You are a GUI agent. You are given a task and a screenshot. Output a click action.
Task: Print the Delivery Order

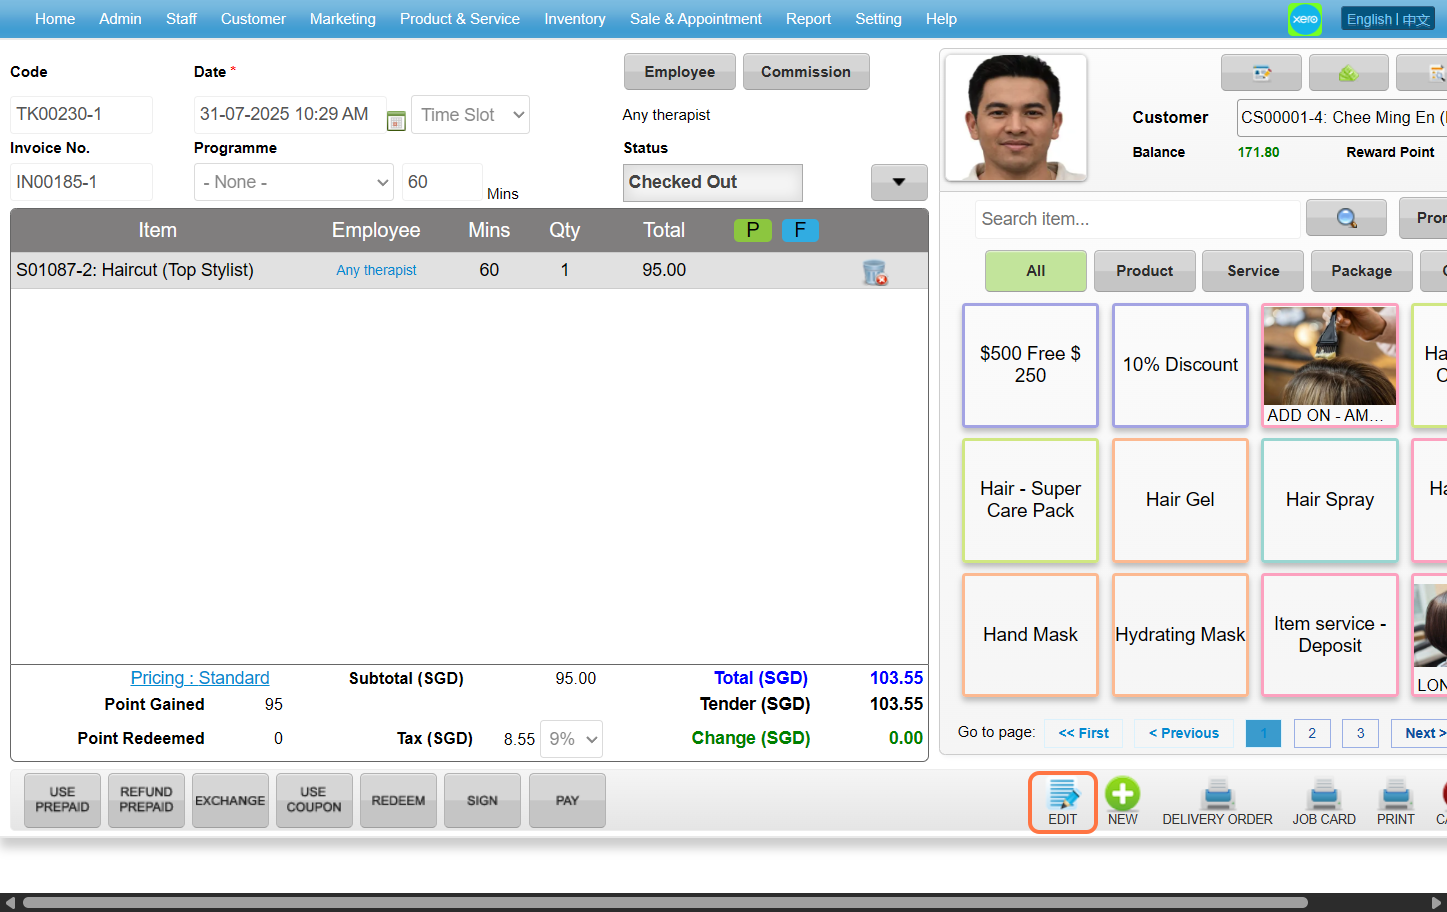tap(1217, 796)
